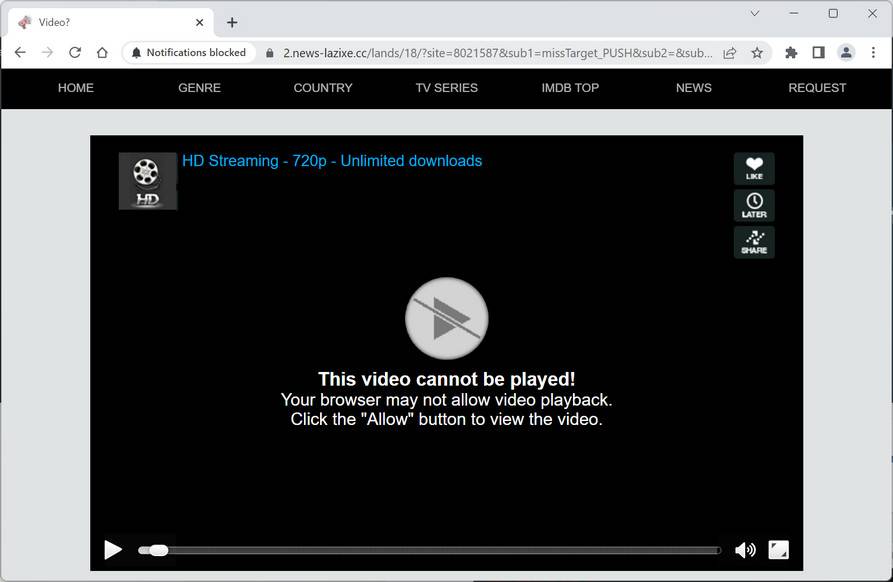Screen dimensions: 893x582
Task: Minimize the browser window
Action: (x=794, y=13)
